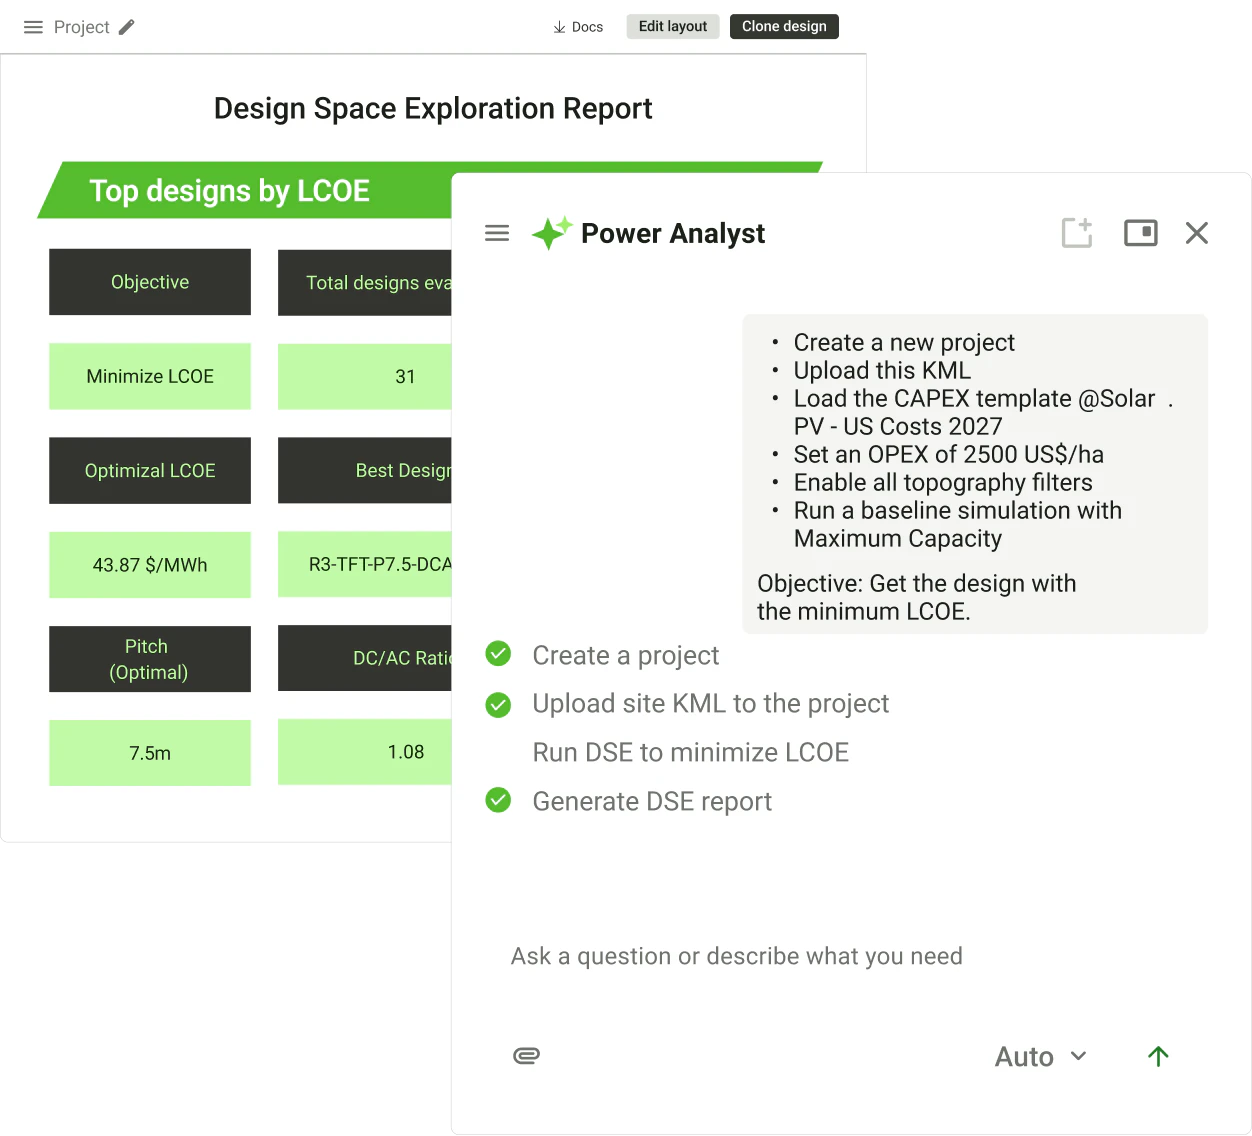Click the 31 value cell
Viewport: 1252px width, 1136px height.
[365, 376]
